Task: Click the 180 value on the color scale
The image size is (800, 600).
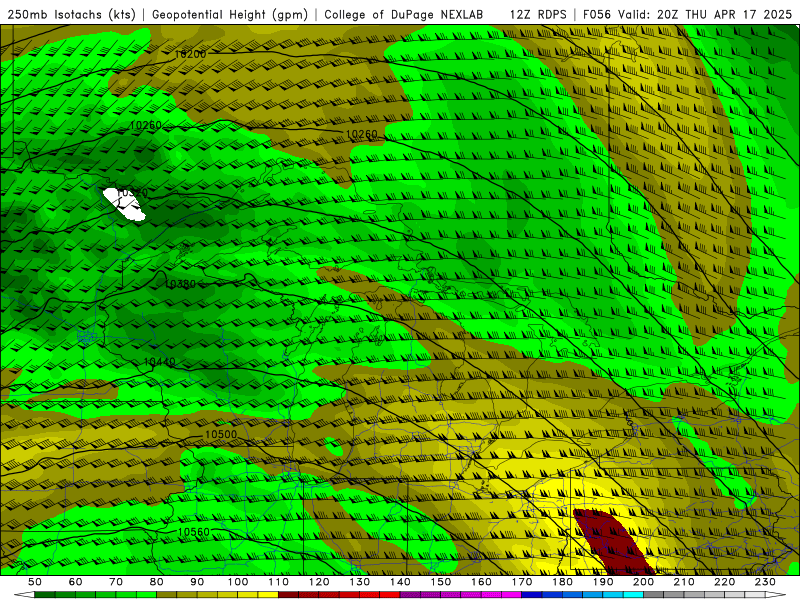Action: (x=562, y=582)
